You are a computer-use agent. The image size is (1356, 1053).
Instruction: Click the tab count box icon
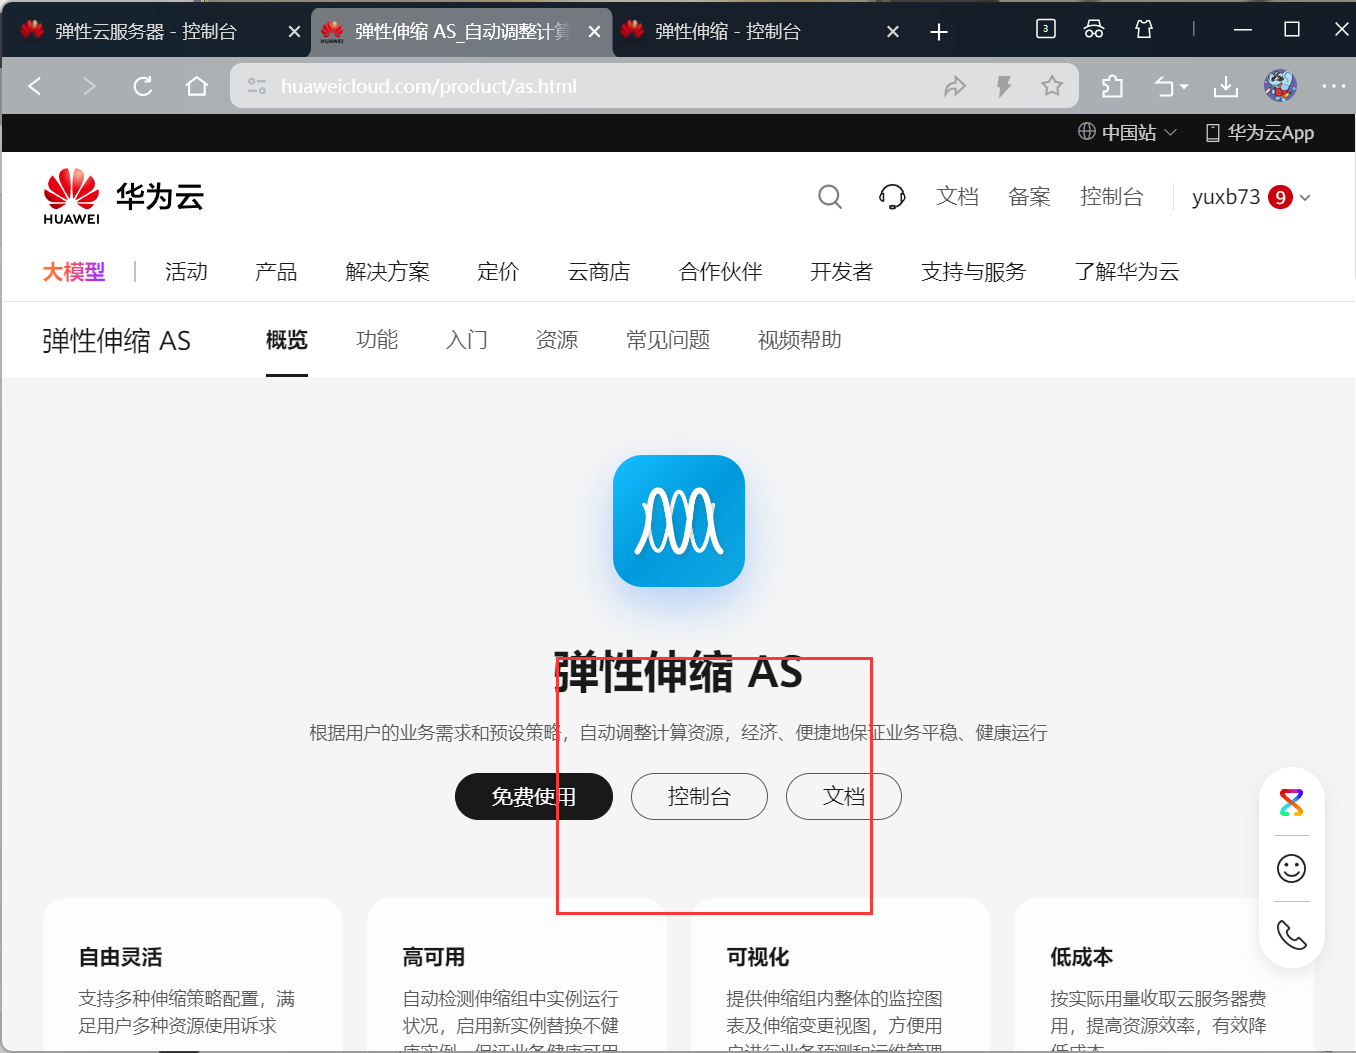(x=1045, y=29)
